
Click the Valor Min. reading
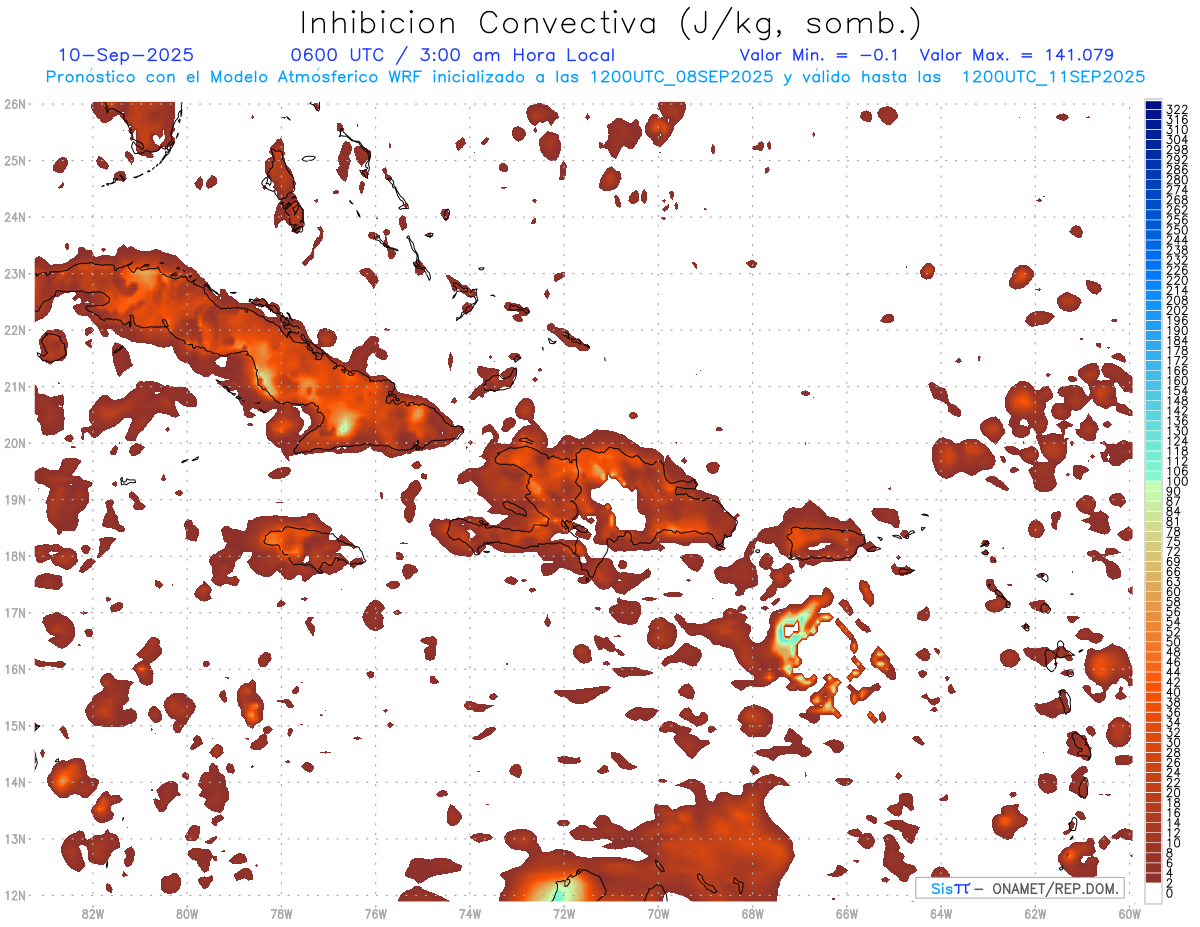tap(818, 55)
